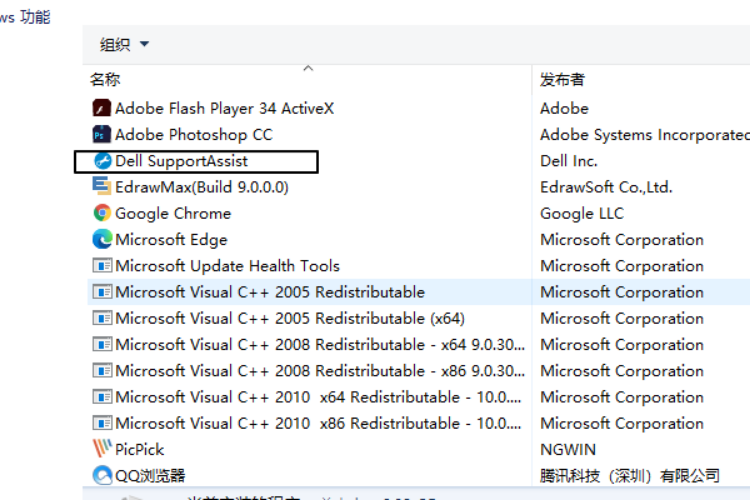750x500 pixels.
Task: Select the Microsoft Edge icon
Action: click(101, 240)
